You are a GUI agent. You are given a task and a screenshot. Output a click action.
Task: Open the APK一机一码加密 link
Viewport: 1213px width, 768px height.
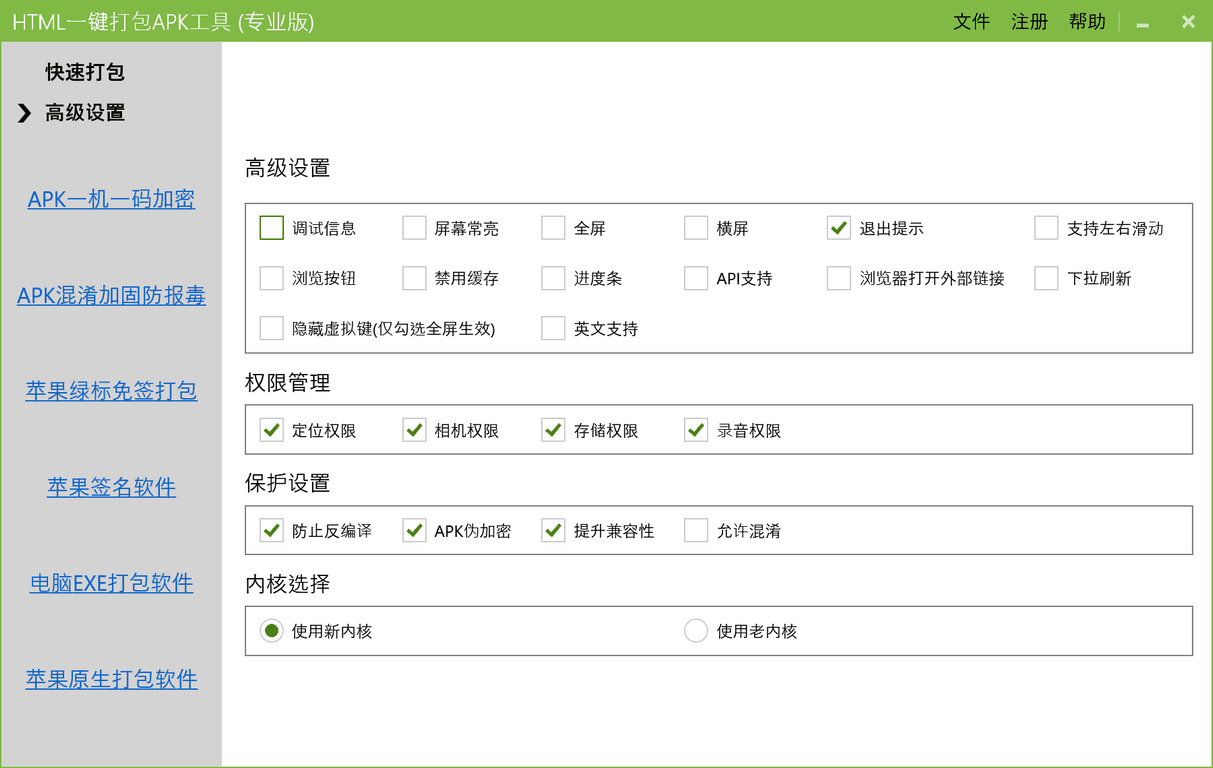click(x=111, y=199)
